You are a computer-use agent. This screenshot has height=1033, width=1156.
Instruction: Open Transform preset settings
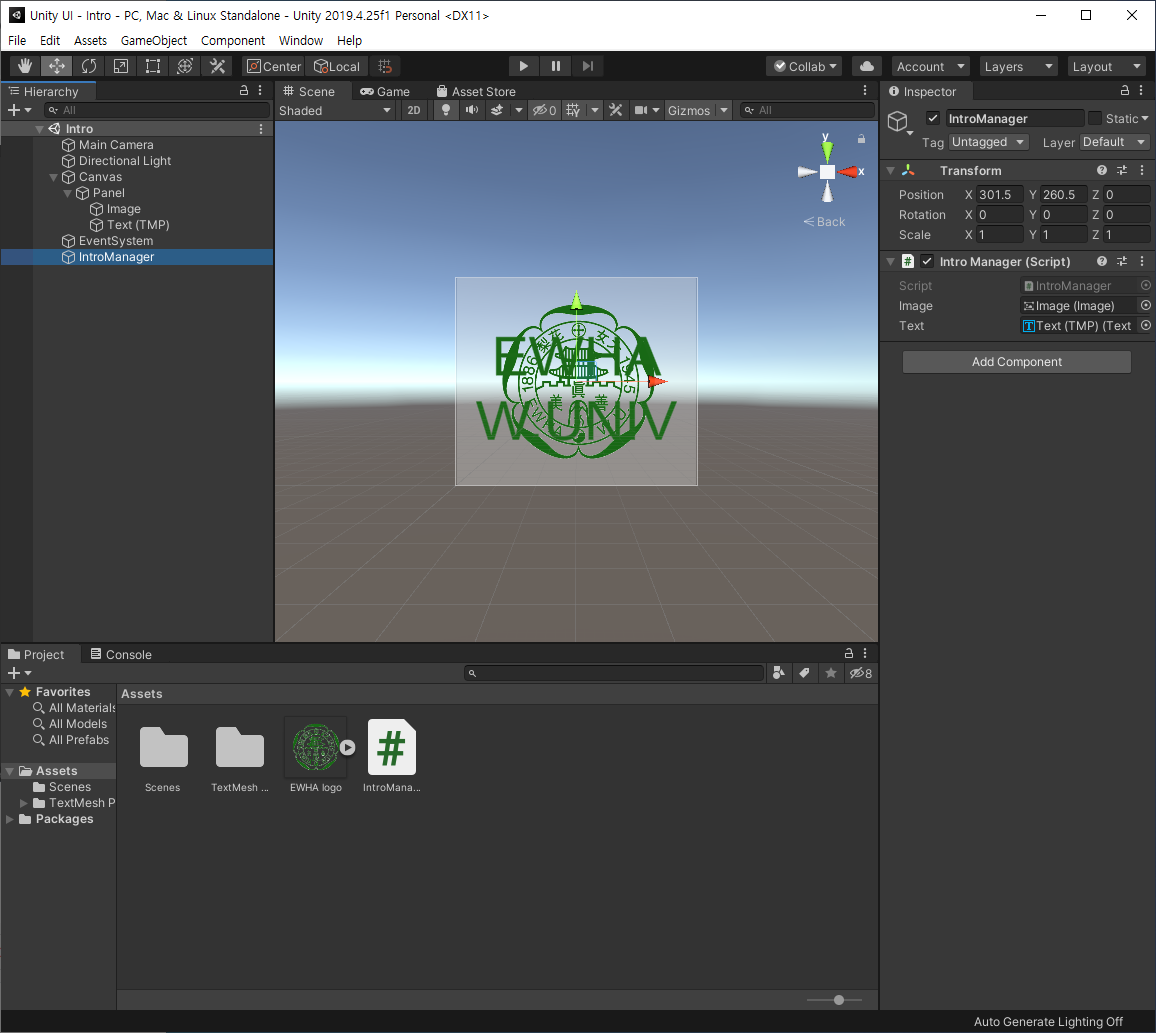pyautogui.click(x=1121, y=170)
